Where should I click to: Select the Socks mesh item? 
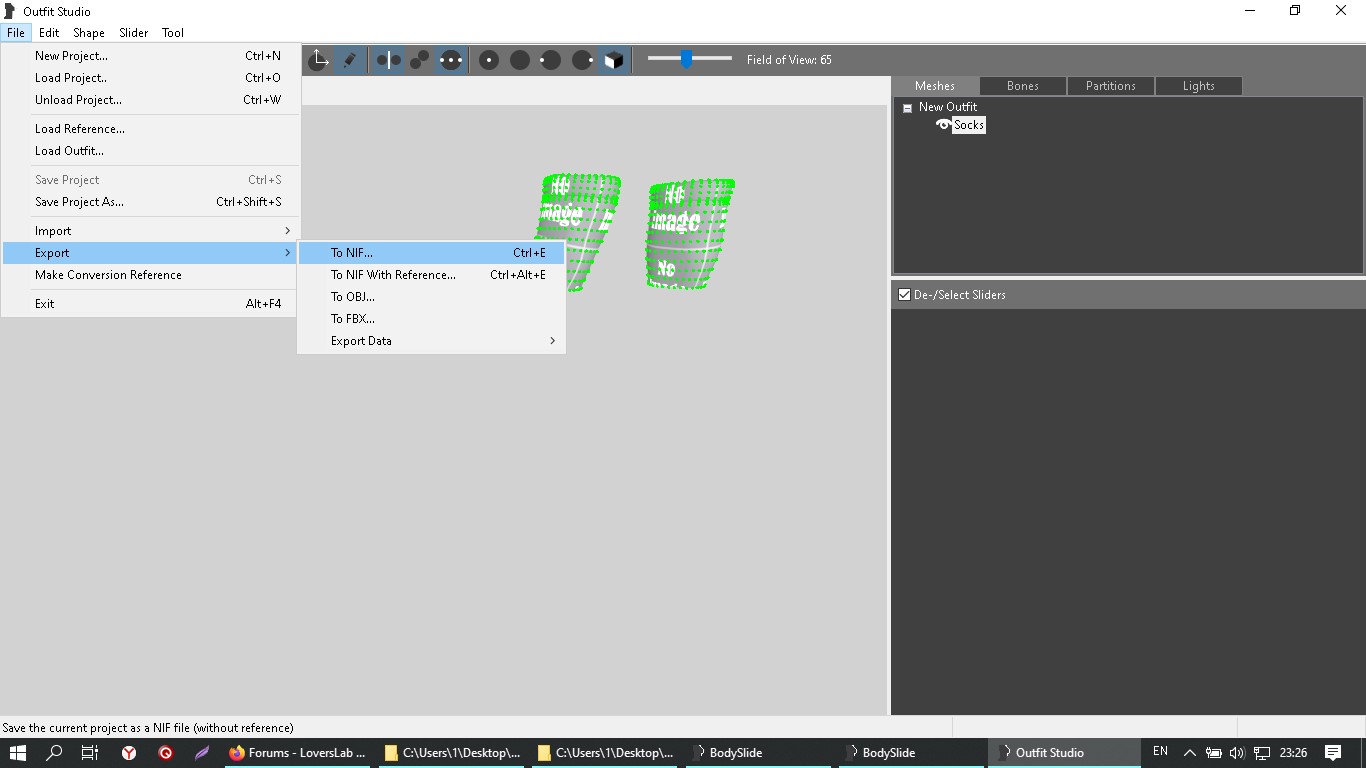click(x=969, y=125)
